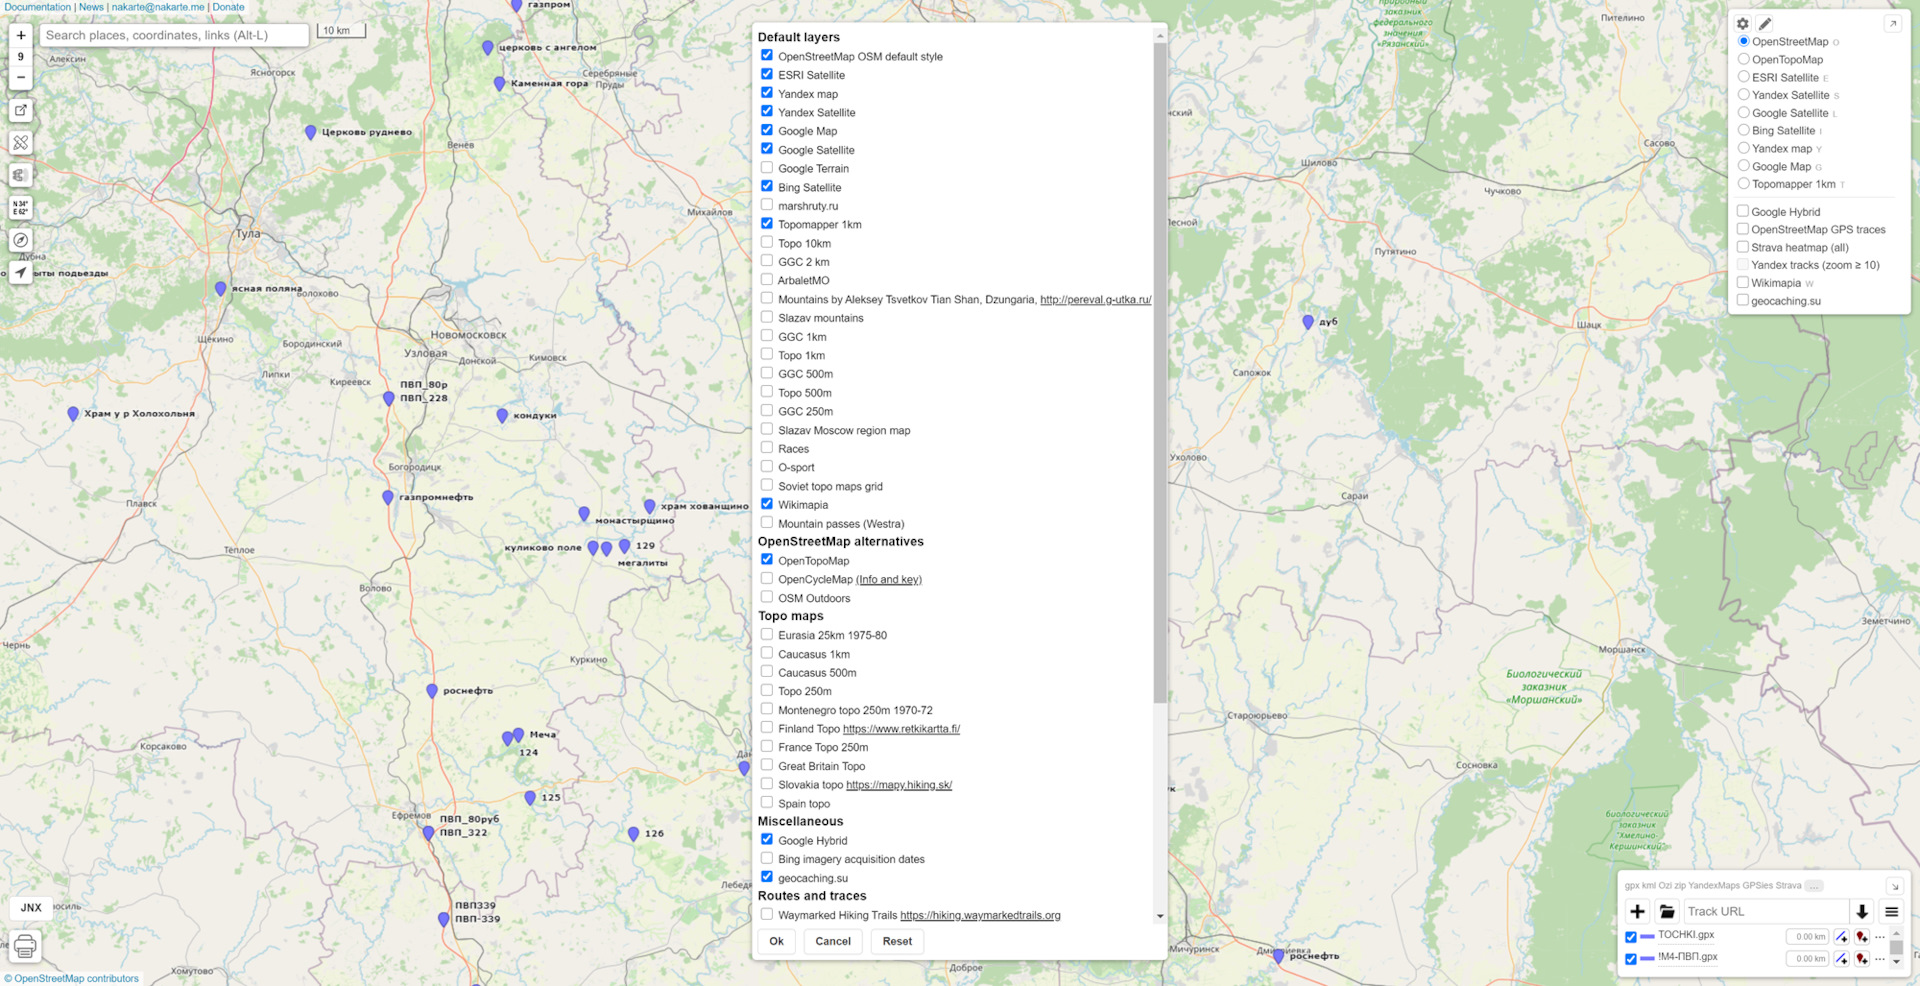Open track file via folder icon
1920x986 pixels.
coord(1667,911)
